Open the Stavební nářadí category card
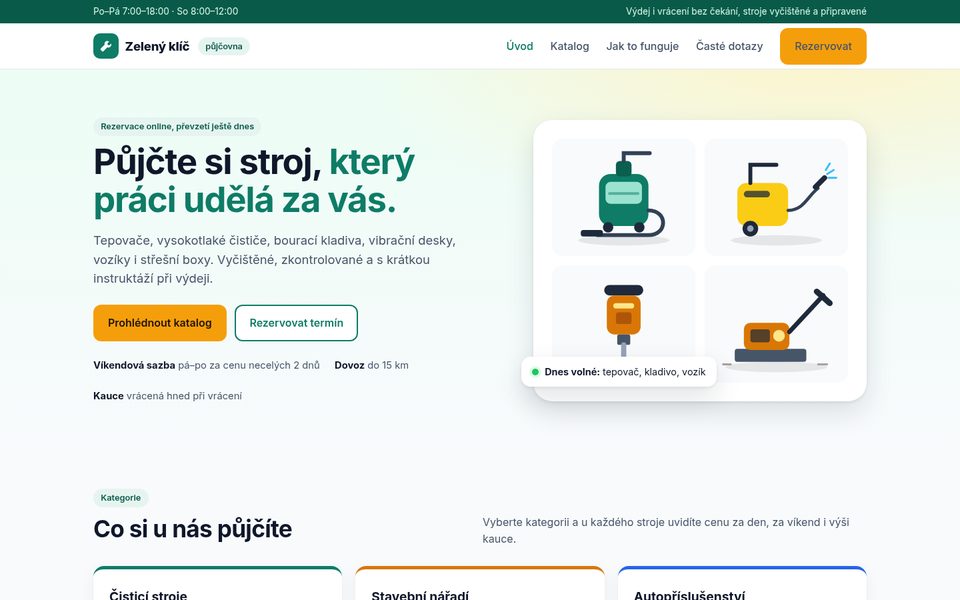960x600 pixels. tap(479, 583)
